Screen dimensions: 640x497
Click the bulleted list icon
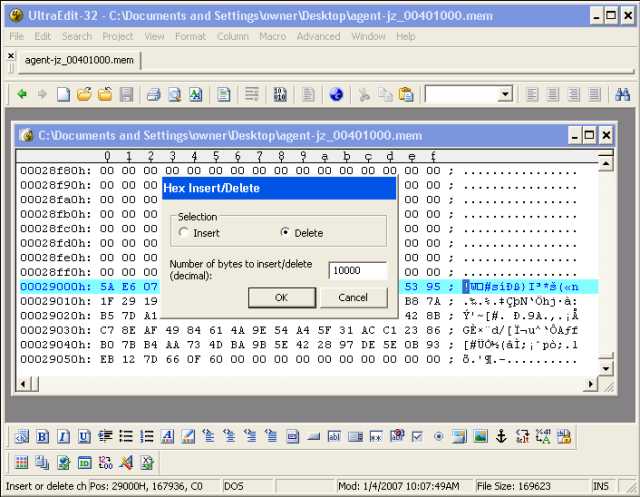point(126,437)
